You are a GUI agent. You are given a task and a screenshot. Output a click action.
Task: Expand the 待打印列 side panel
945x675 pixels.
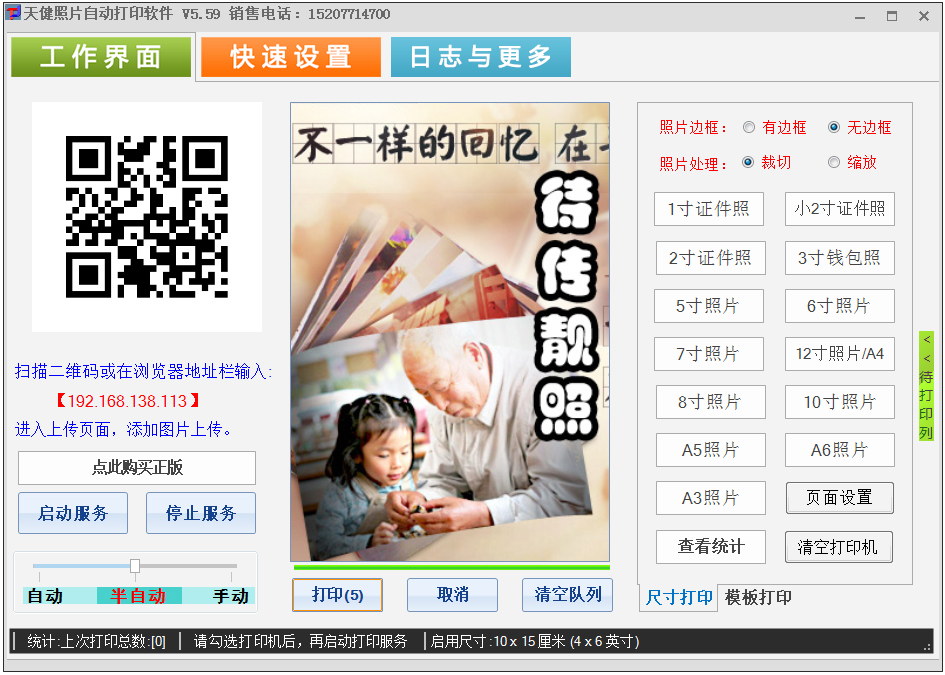926,386
